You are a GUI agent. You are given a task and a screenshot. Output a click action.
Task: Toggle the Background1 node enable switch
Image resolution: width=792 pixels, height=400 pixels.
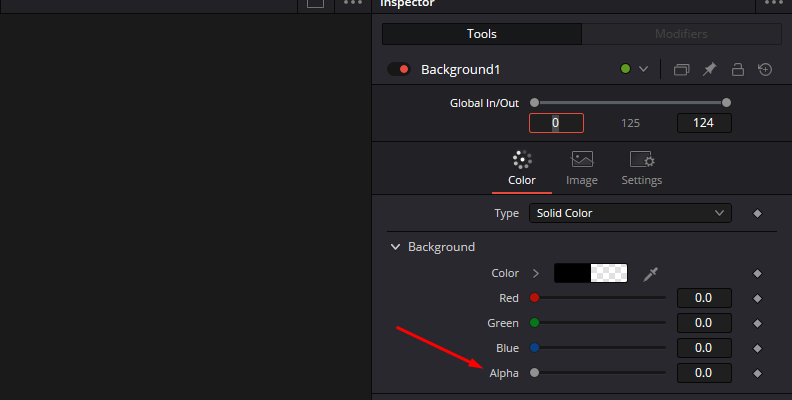coord(399,70)
